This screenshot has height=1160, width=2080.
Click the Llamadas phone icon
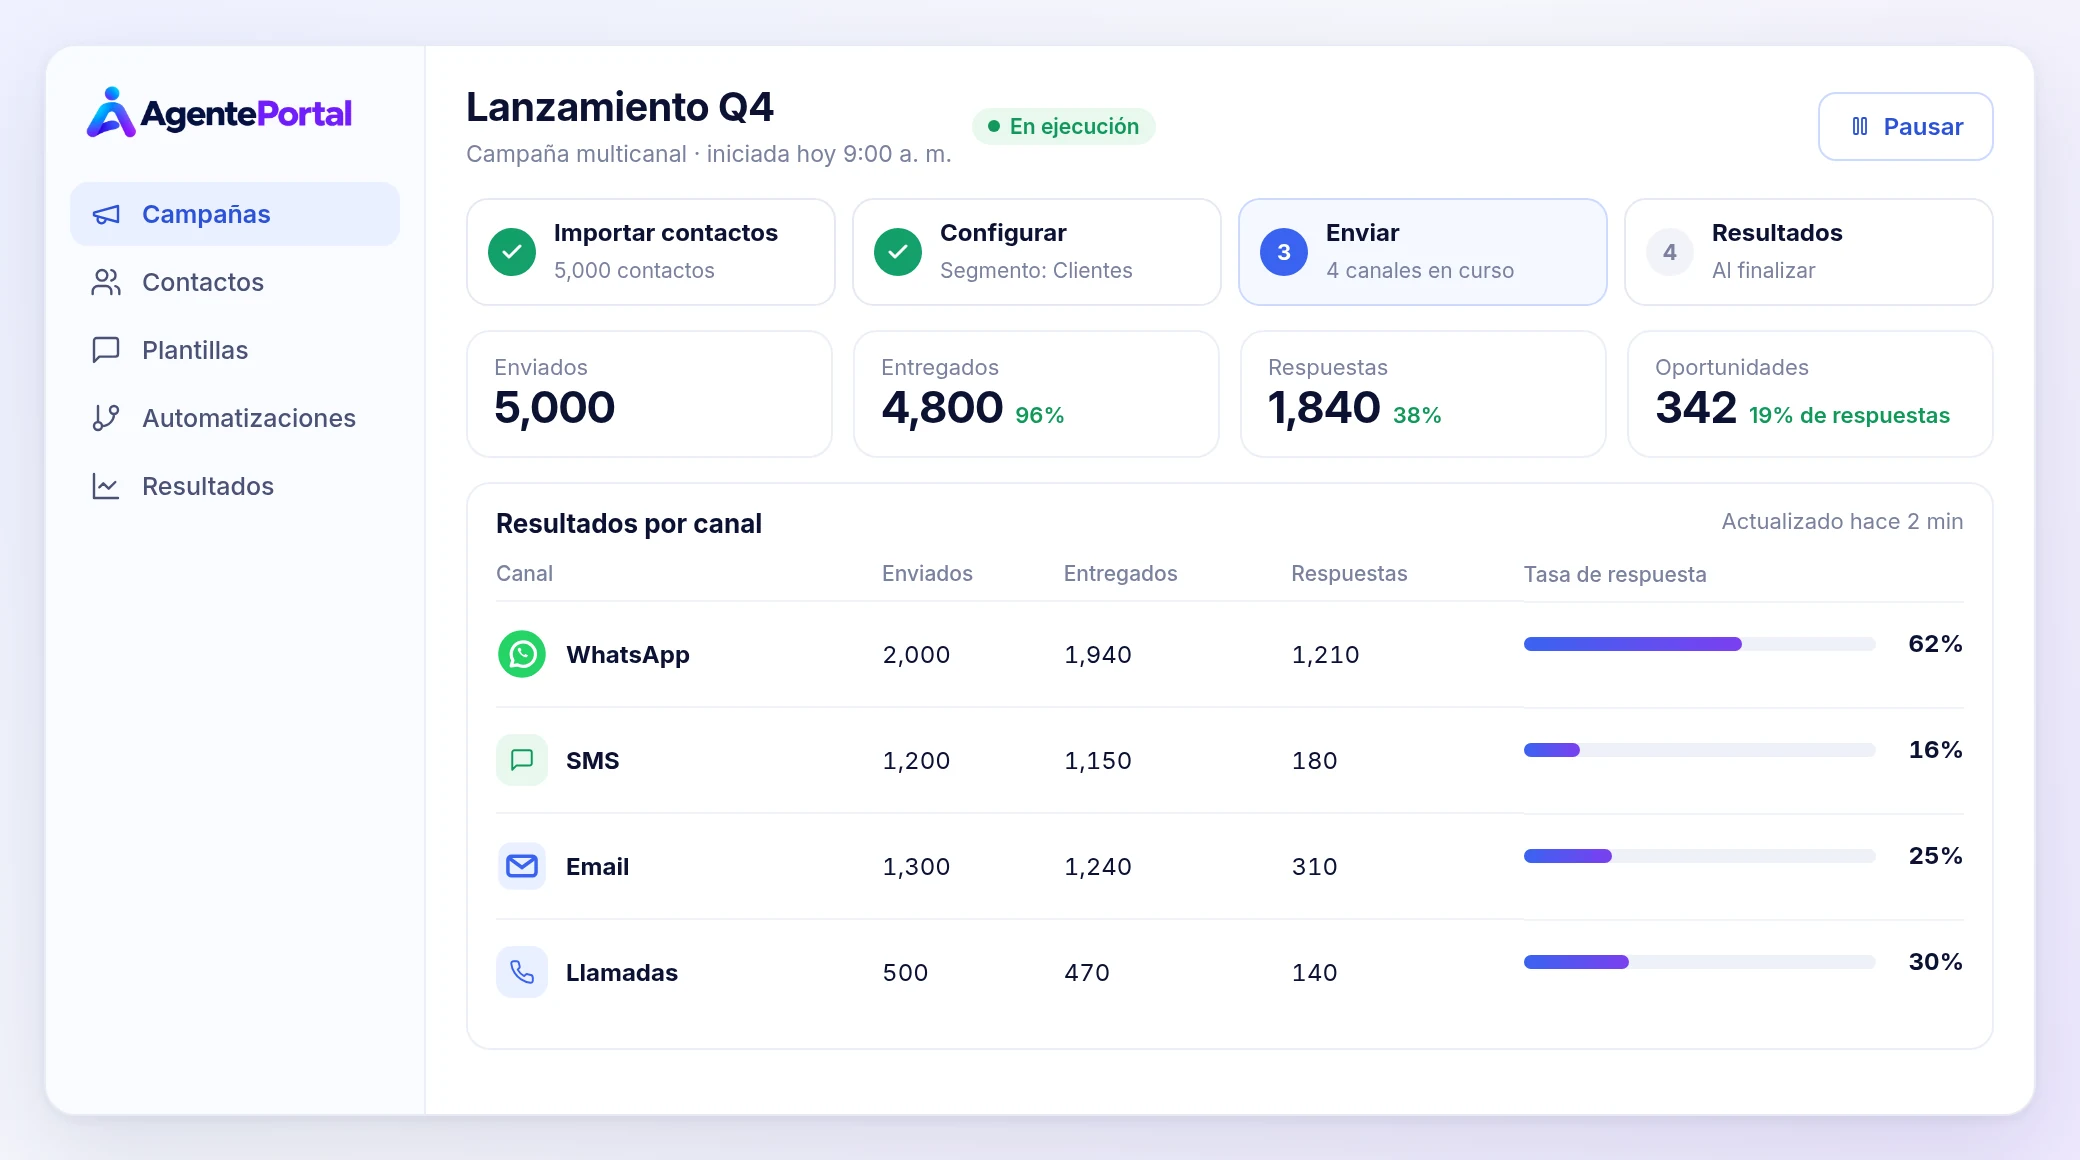point(522,972)
